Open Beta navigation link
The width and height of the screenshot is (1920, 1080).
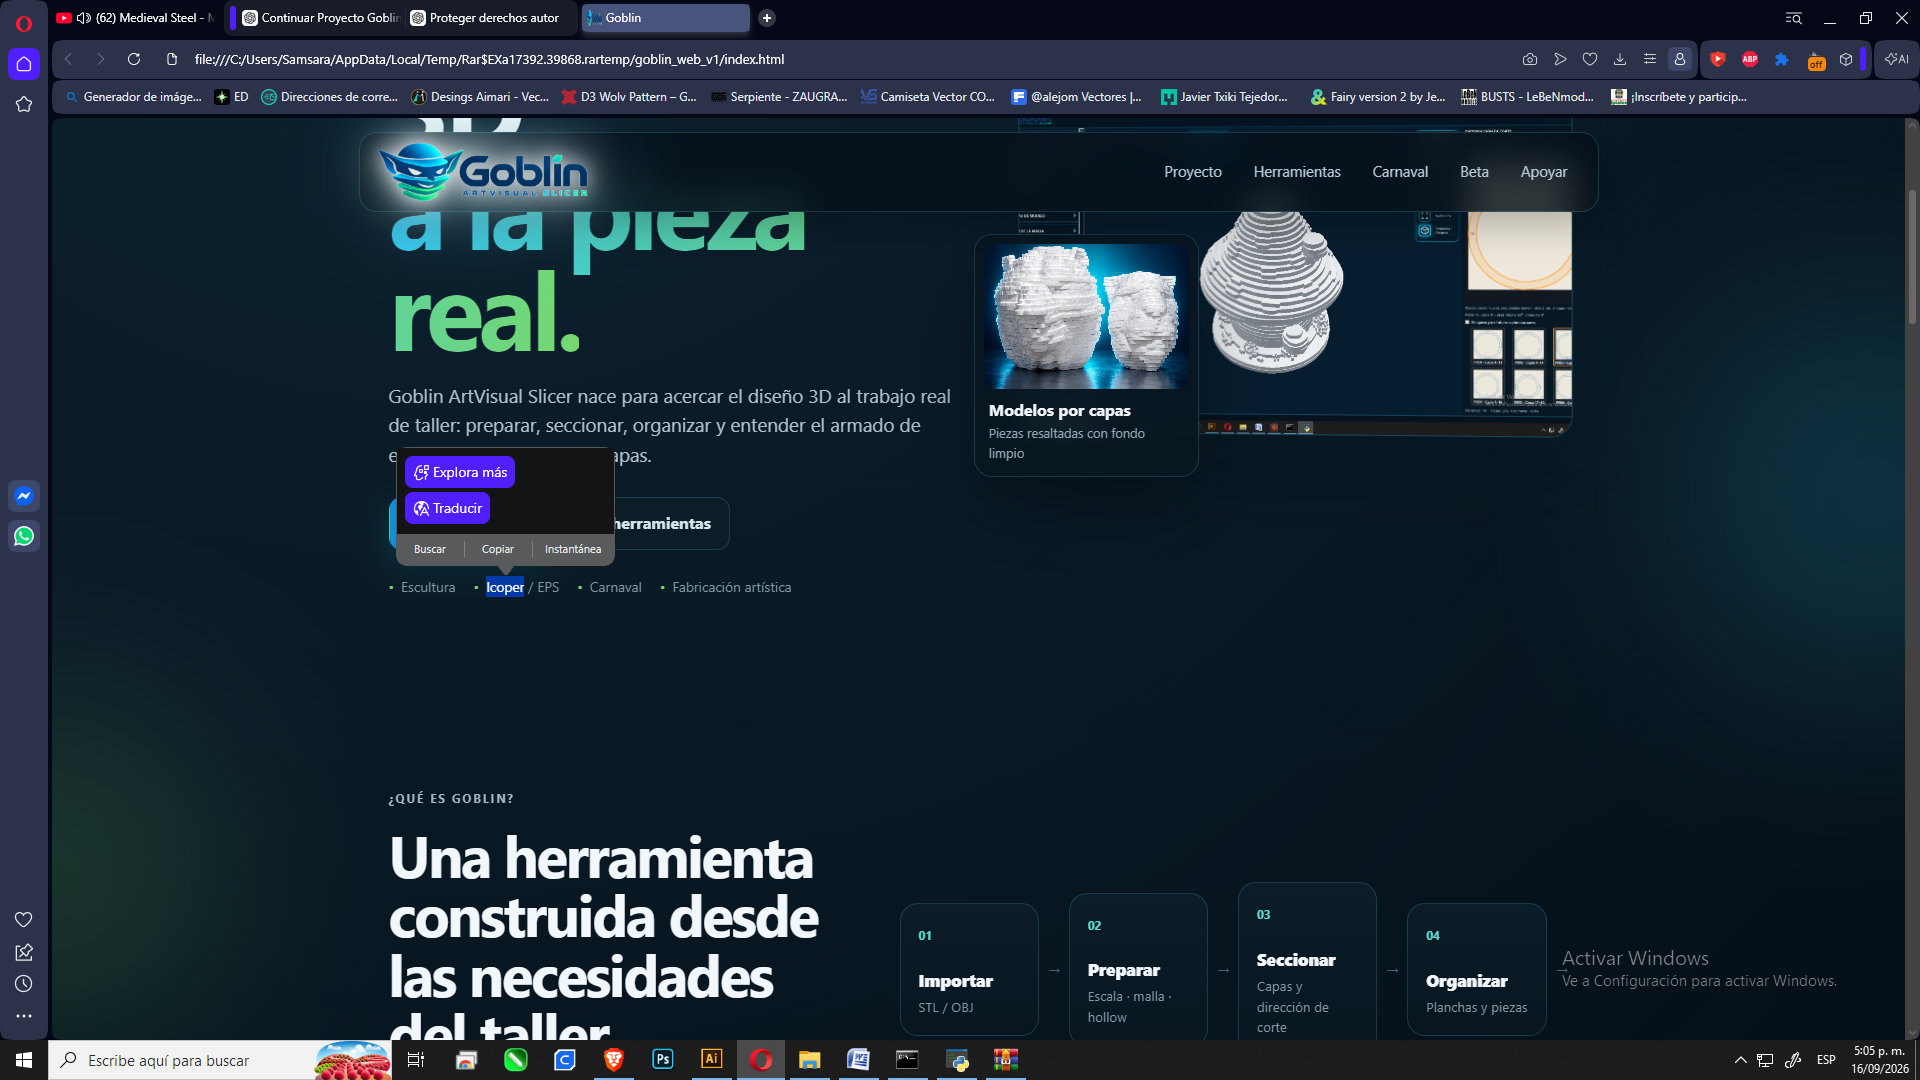point(1474,172)
